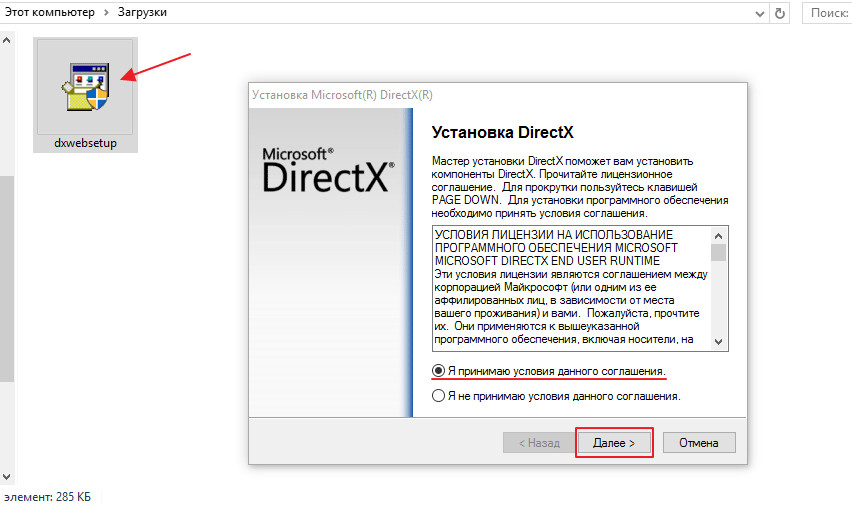Click the "< Назад" button
This screenshot has width=852, height=505.
(538, 442)
